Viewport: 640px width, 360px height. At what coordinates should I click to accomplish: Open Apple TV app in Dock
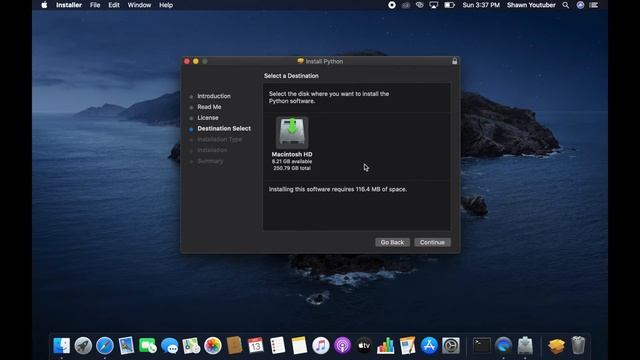(364, 346)
